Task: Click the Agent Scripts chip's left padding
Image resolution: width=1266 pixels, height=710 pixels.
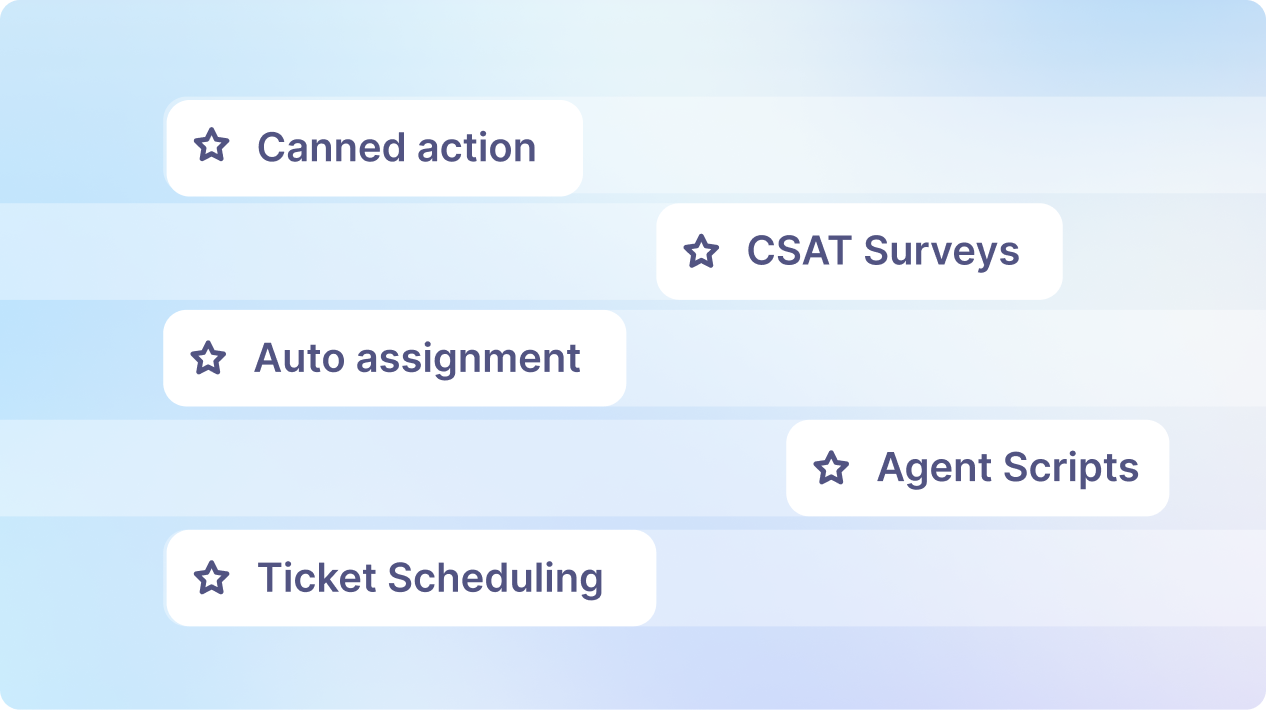Action: point(799,468)
